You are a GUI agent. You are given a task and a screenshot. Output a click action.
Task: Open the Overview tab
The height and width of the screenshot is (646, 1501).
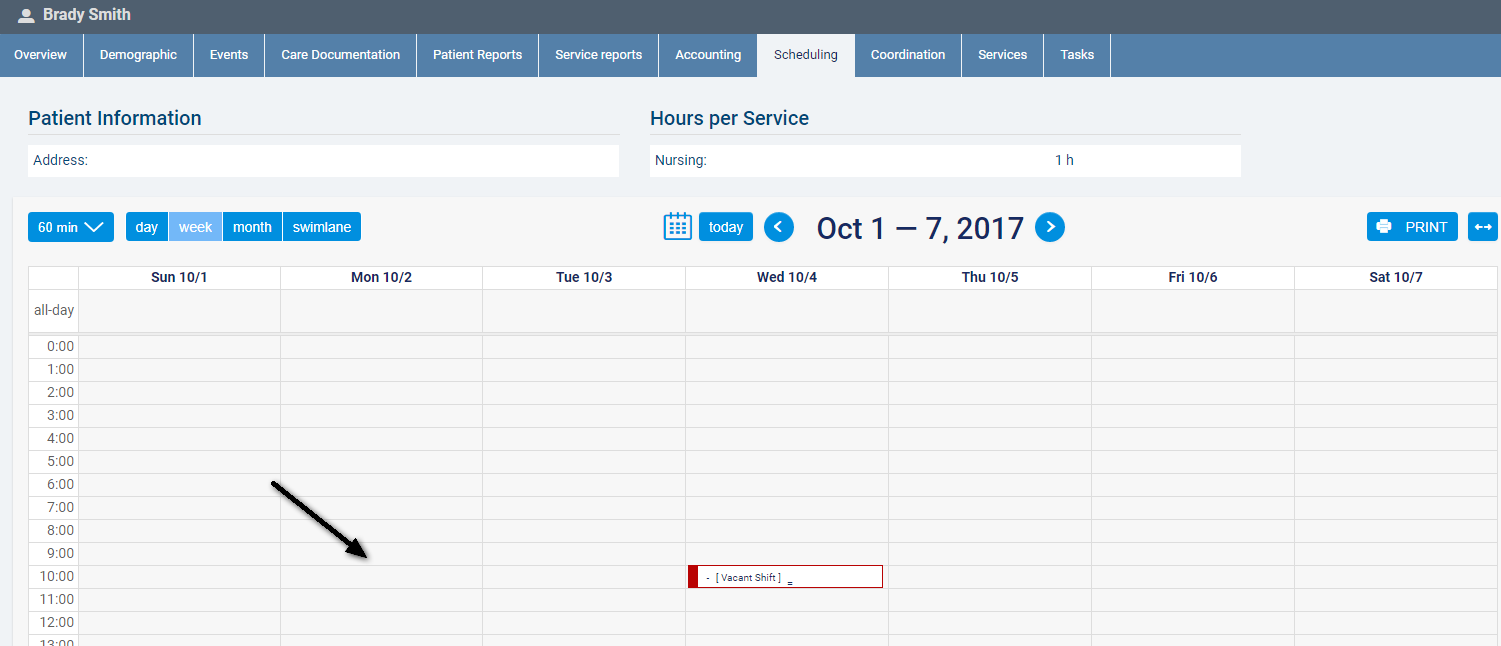pos(41,55)
